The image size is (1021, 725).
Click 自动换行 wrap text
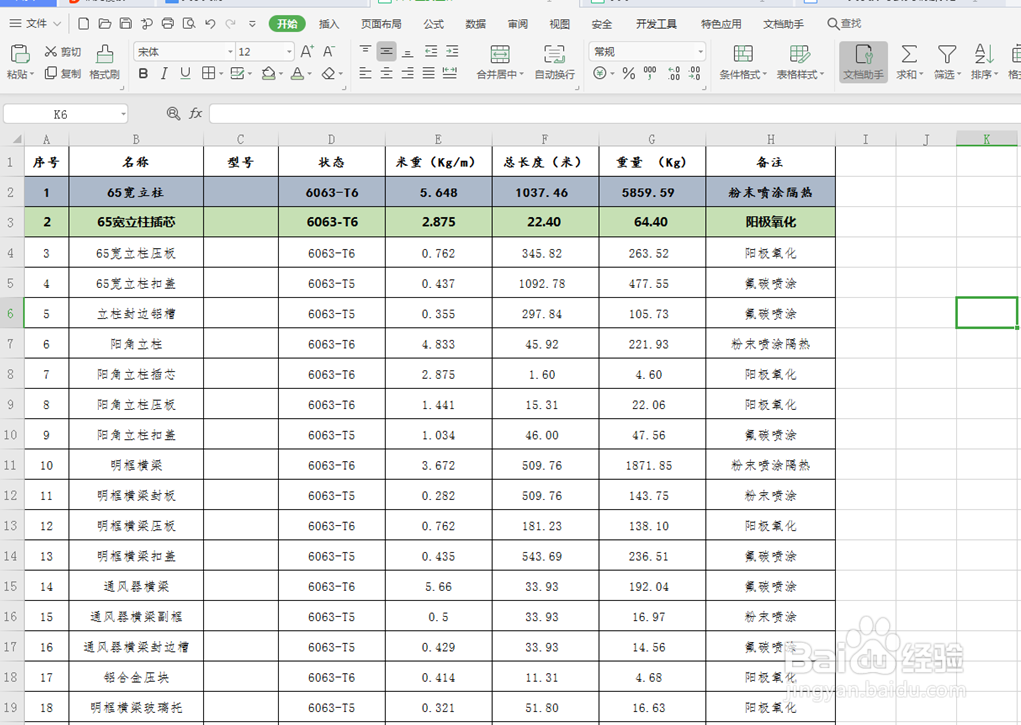[554, 62]
